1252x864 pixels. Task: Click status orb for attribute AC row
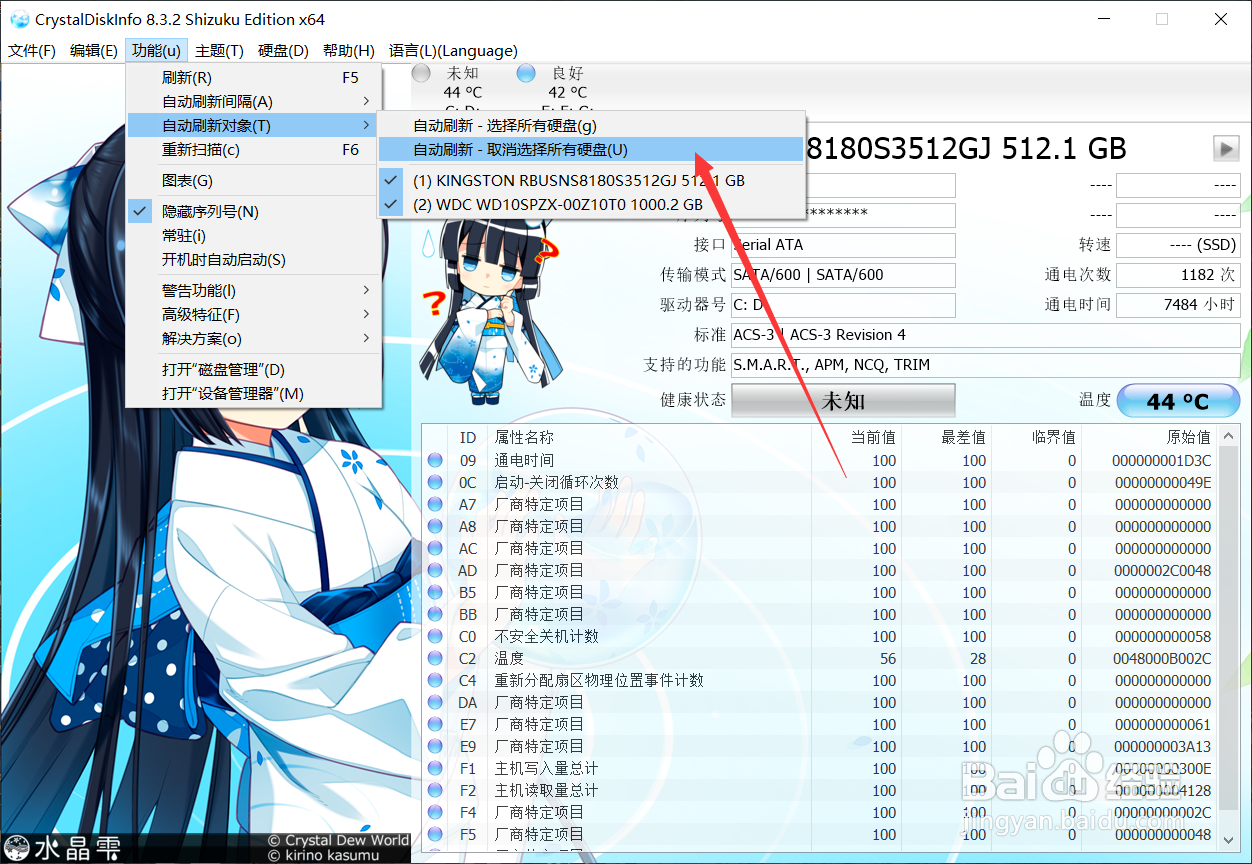click(435, 549)
